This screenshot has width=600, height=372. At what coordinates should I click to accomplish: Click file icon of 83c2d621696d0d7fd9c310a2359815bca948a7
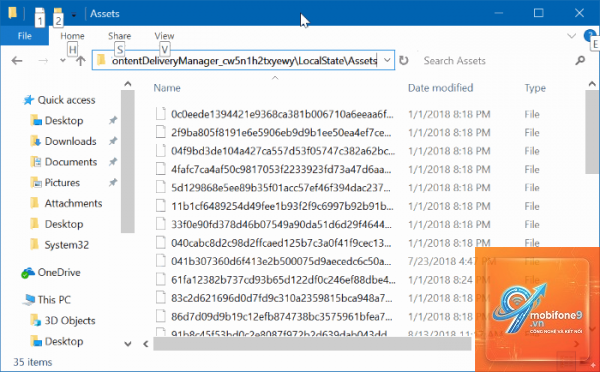click(x=161, y=298)
